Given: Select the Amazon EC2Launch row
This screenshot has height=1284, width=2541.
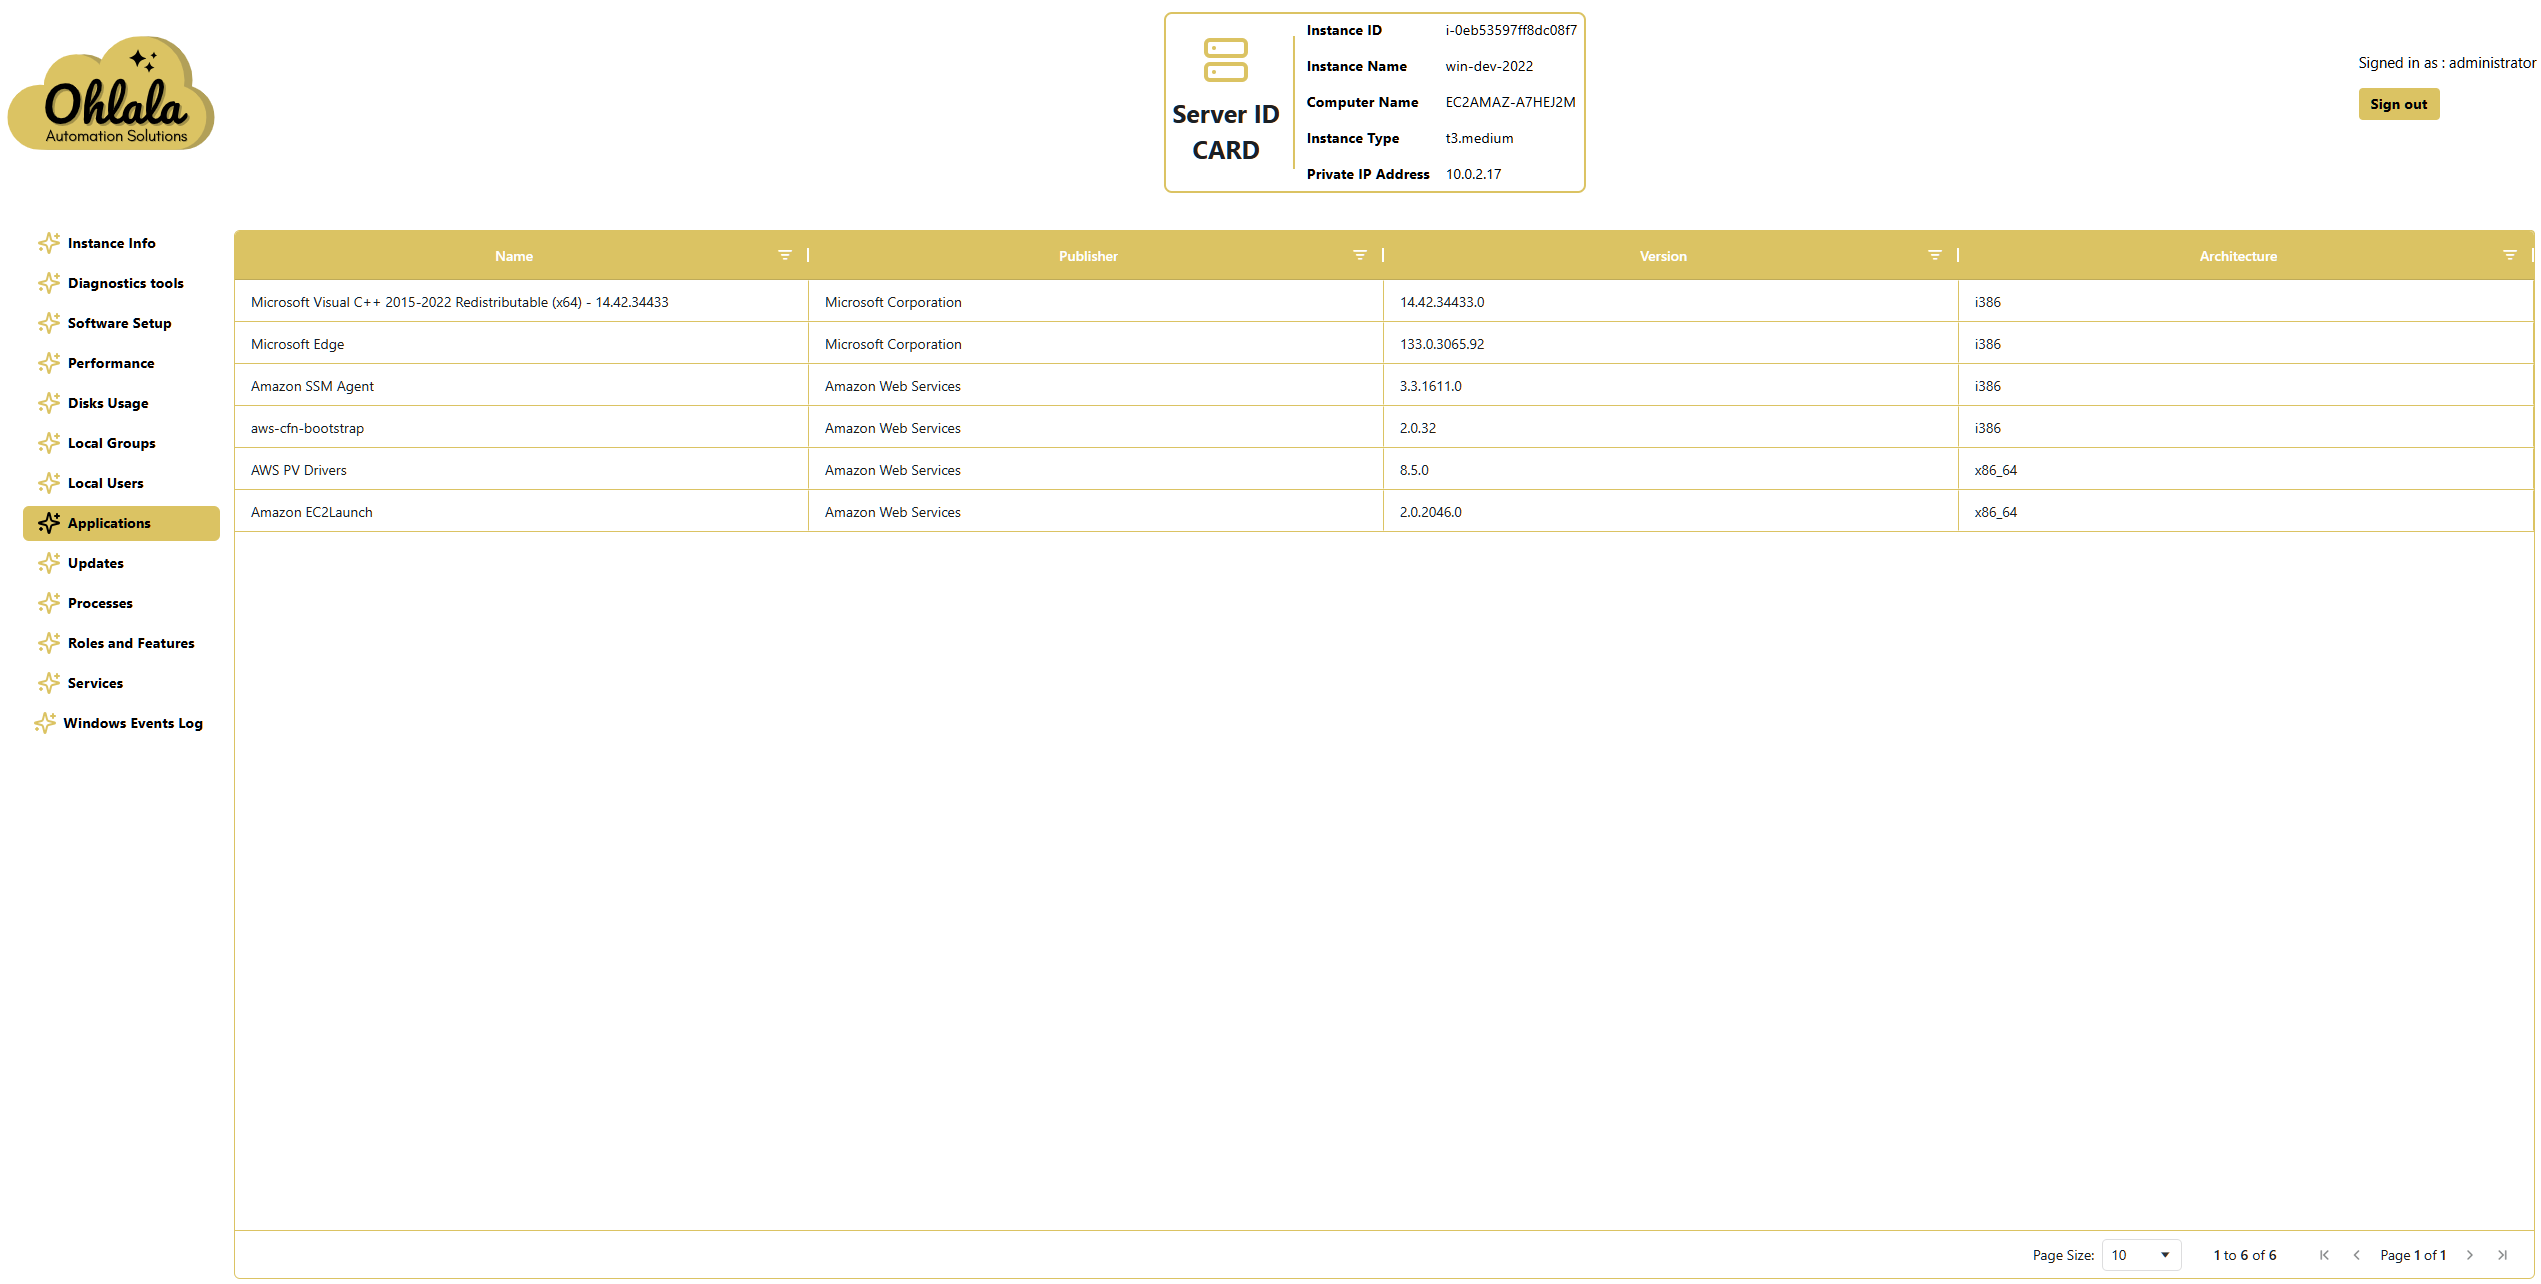Looking at the screenshot, I should pos(1384,511).
